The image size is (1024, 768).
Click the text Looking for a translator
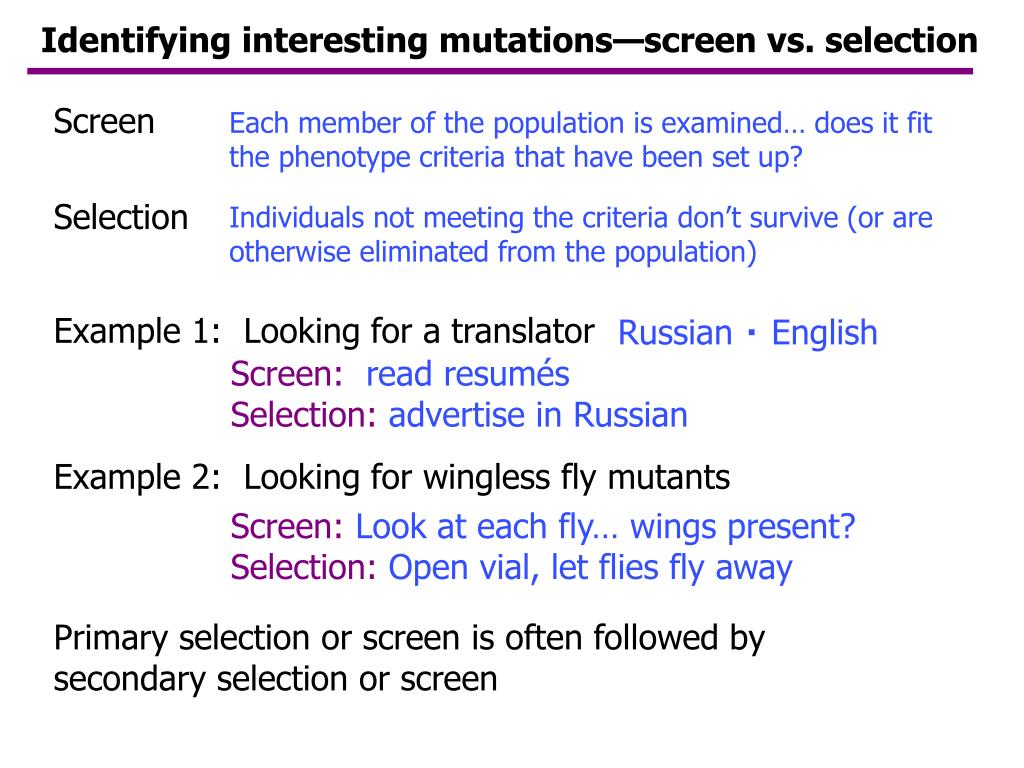tap(419, 331)
